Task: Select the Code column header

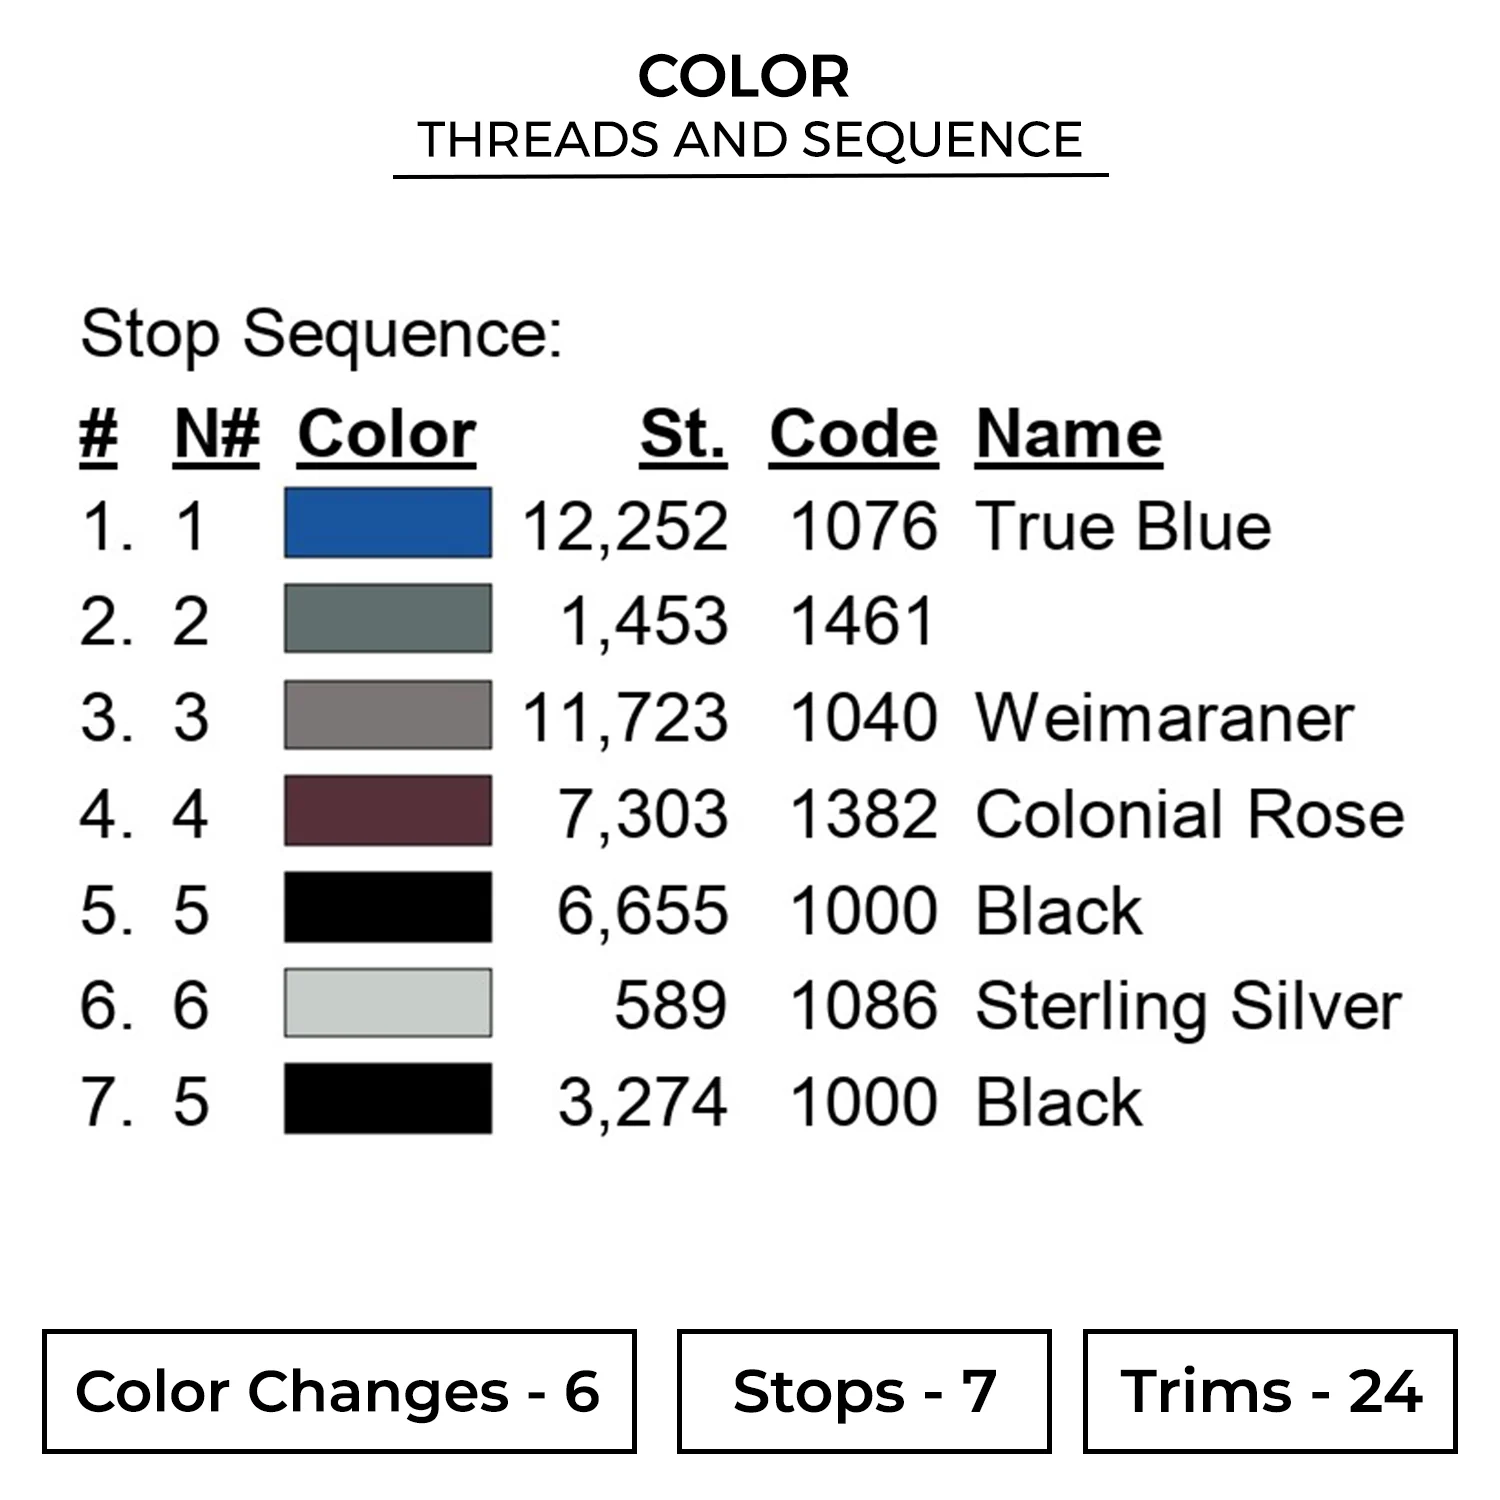Action: tap(854, 435)
